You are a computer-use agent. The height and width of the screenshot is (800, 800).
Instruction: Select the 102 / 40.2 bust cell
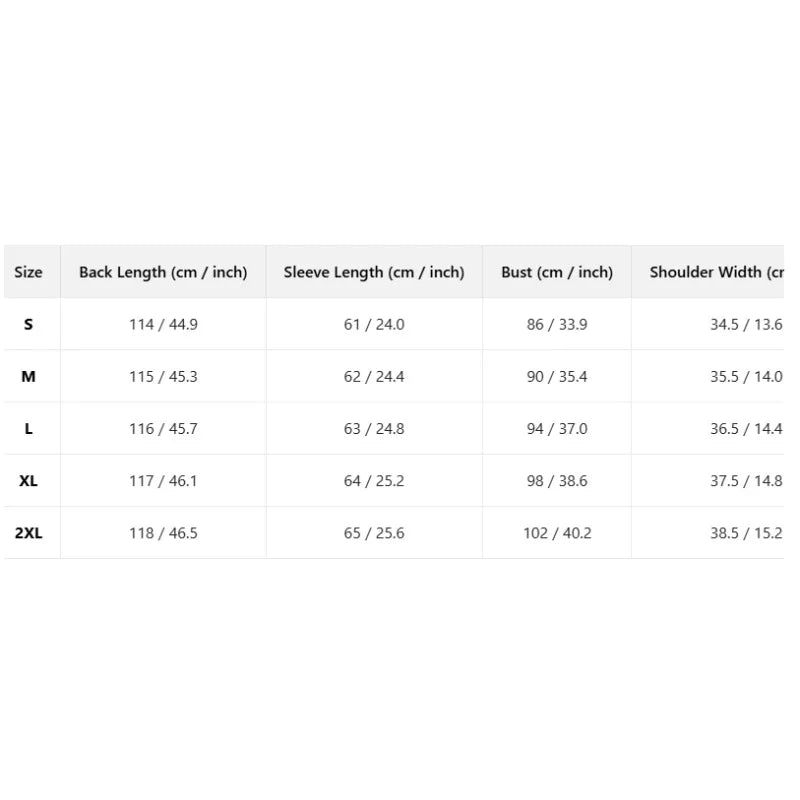pyautogui.click(x=557, y=533)
